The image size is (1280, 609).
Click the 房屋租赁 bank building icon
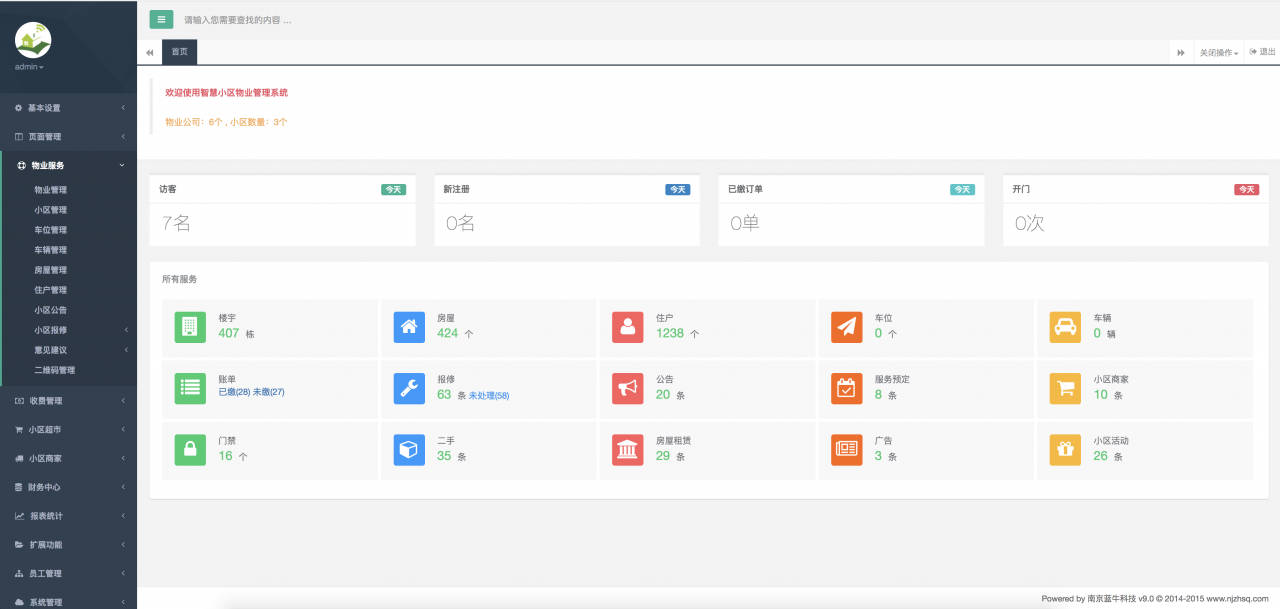[628, 450]
